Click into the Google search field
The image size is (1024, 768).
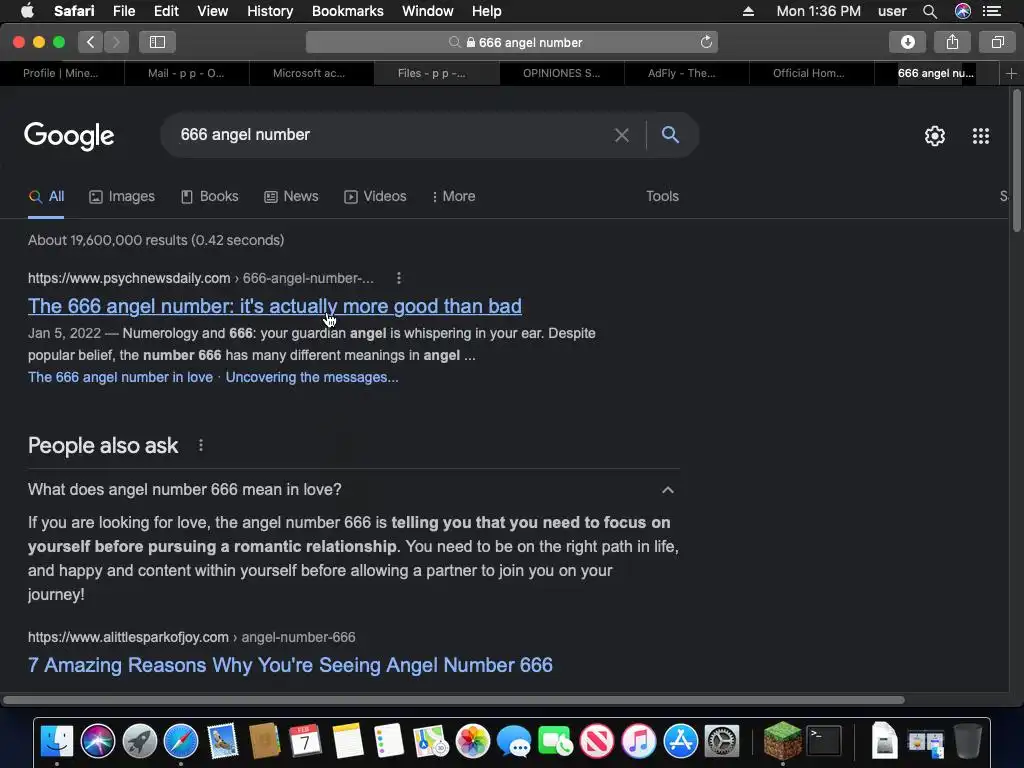point(392,135)
